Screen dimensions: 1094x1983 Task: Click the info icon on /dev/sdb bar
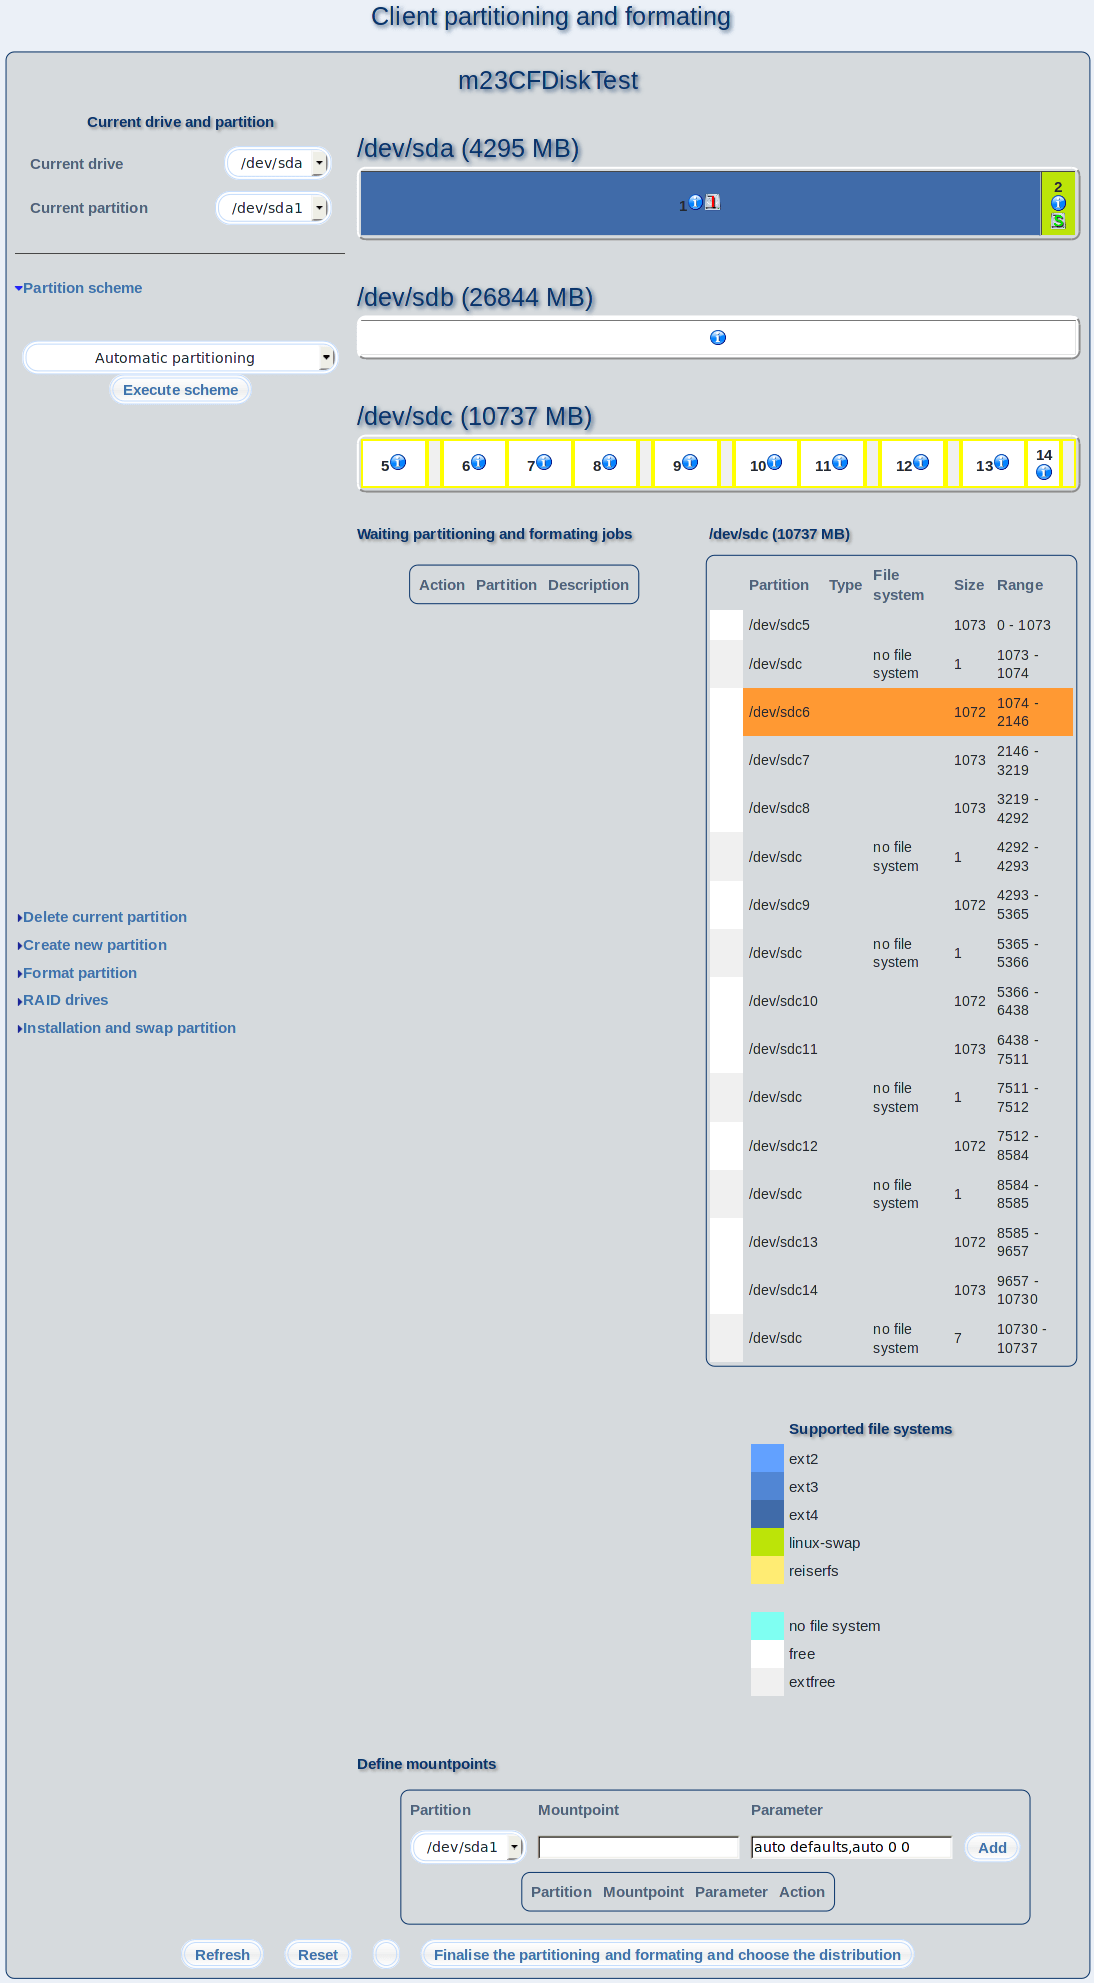718,338
